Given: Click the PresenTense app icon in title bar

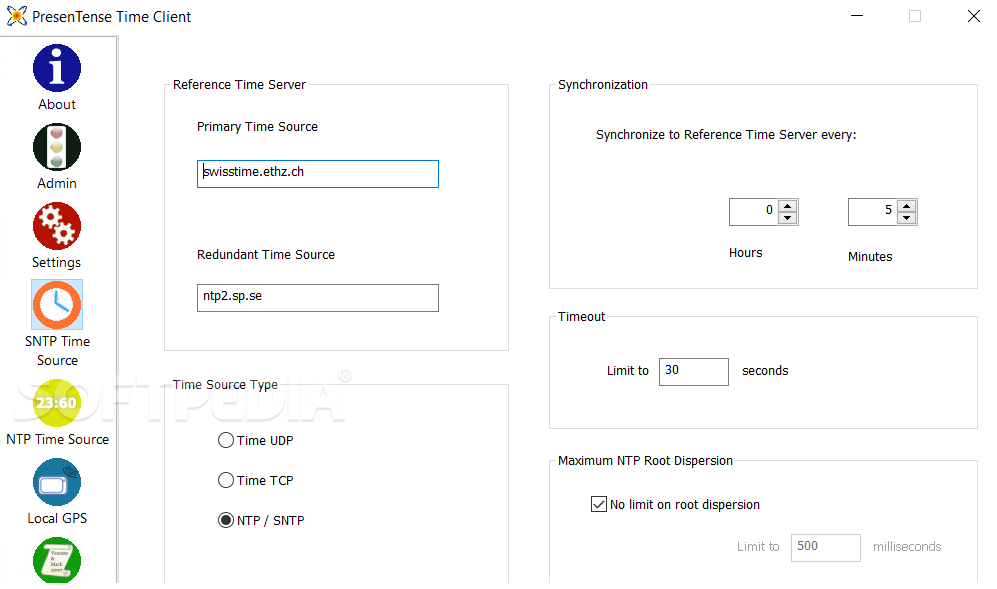Looking at the screenshot, I should coord(17,16).
